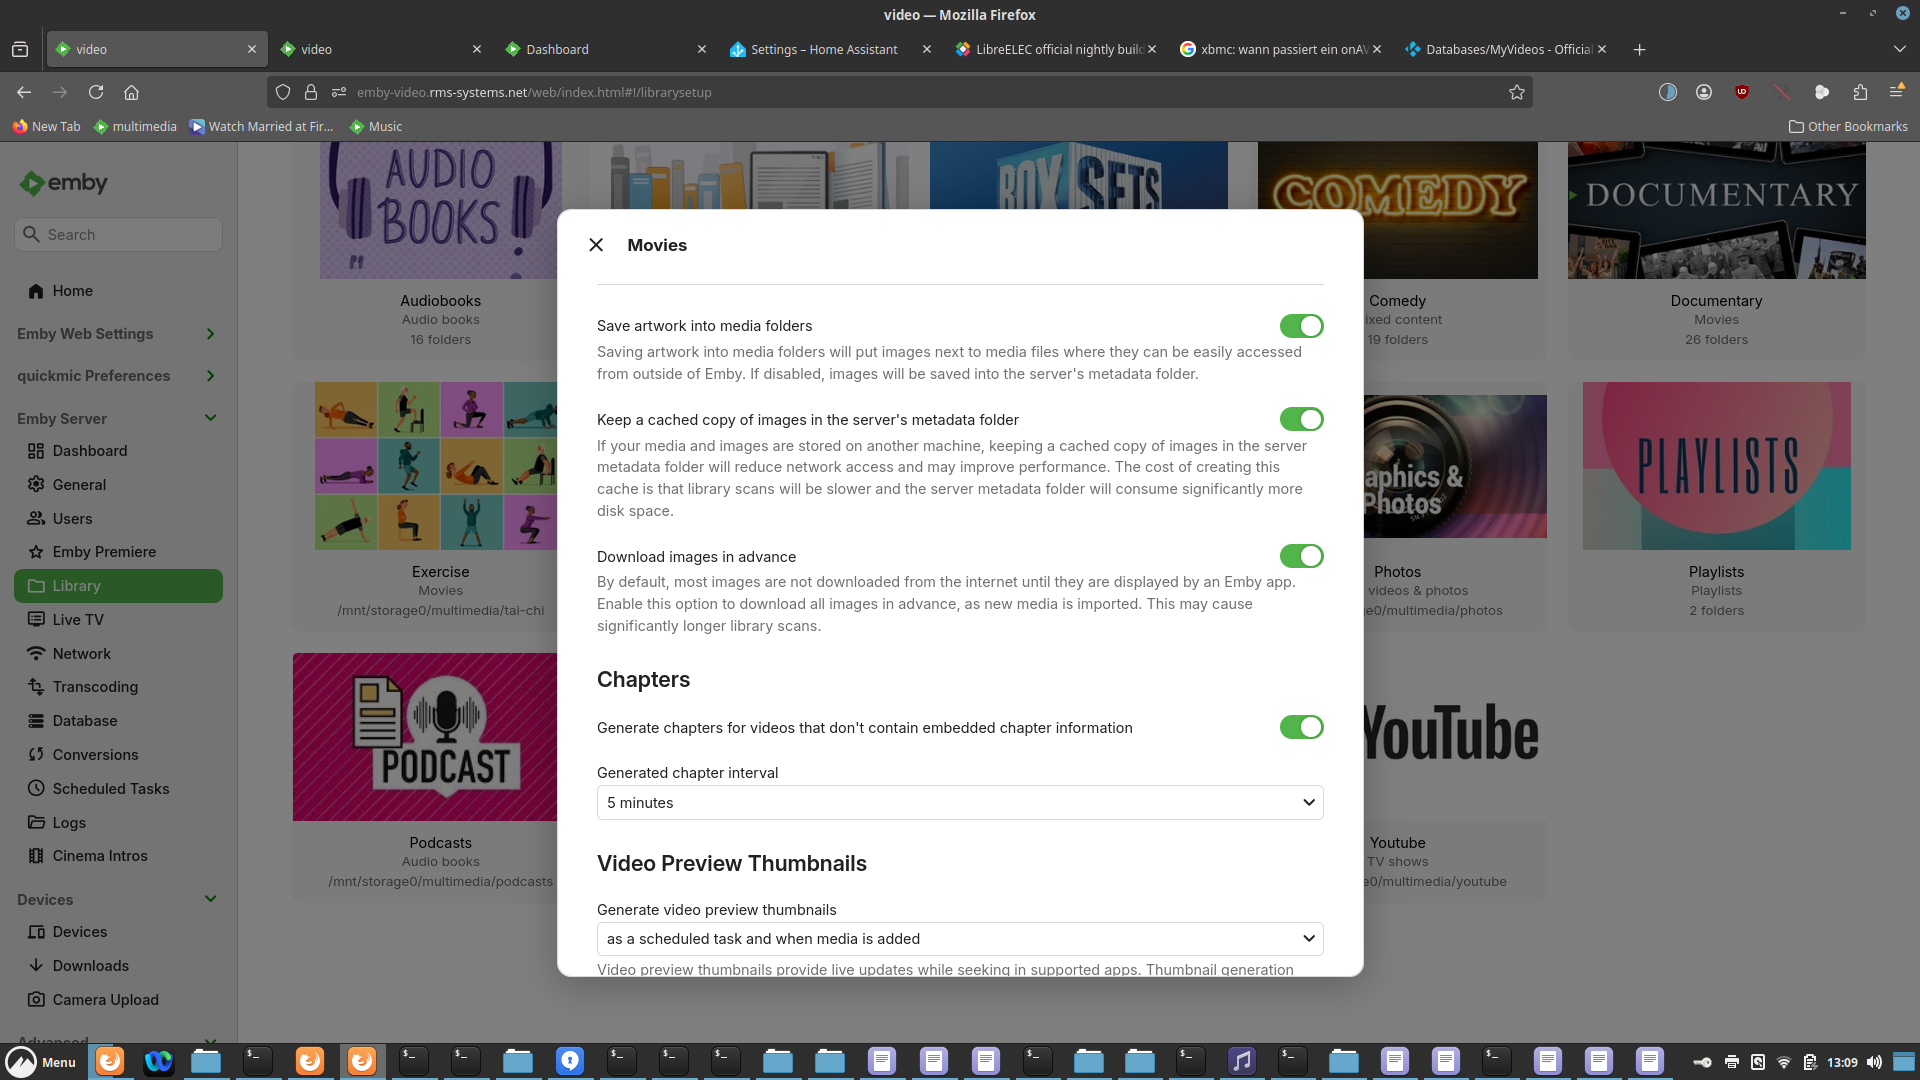Open Scheduled Tasks in sidebar
The width and height of the screenshot is (1920, 1080).
pyautogui.click(x=110, y=789)
